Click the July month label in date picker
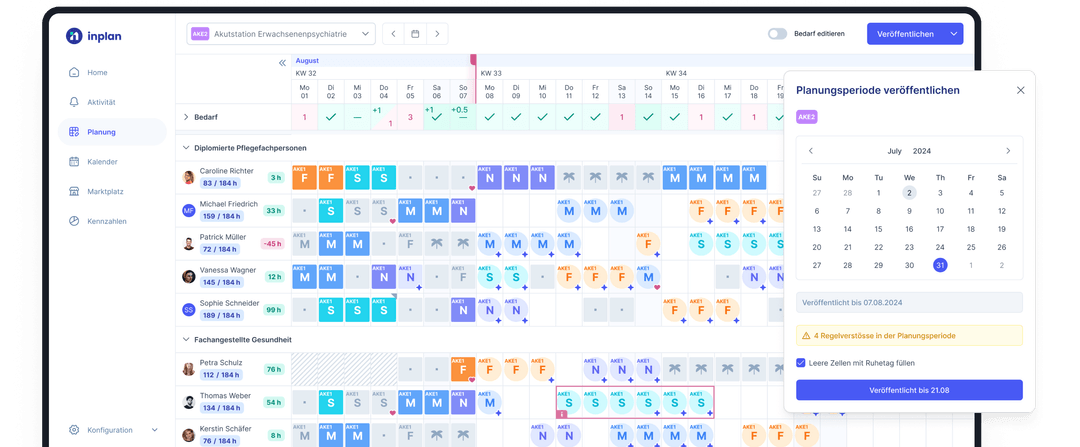This screenshot has height=447, width=1080. (x=895, y=151)
